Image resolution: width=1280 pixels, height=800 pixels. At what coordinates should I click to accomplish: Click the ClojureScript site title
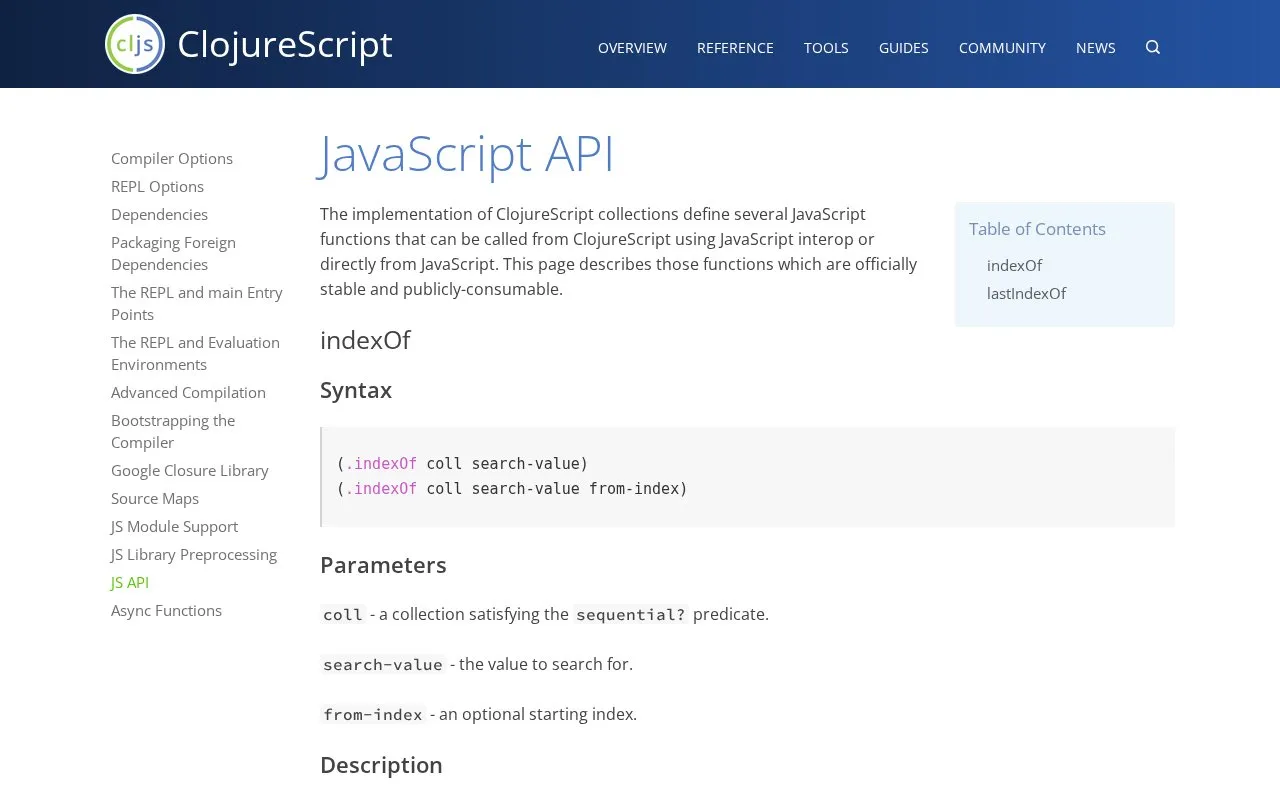[285, 44]
